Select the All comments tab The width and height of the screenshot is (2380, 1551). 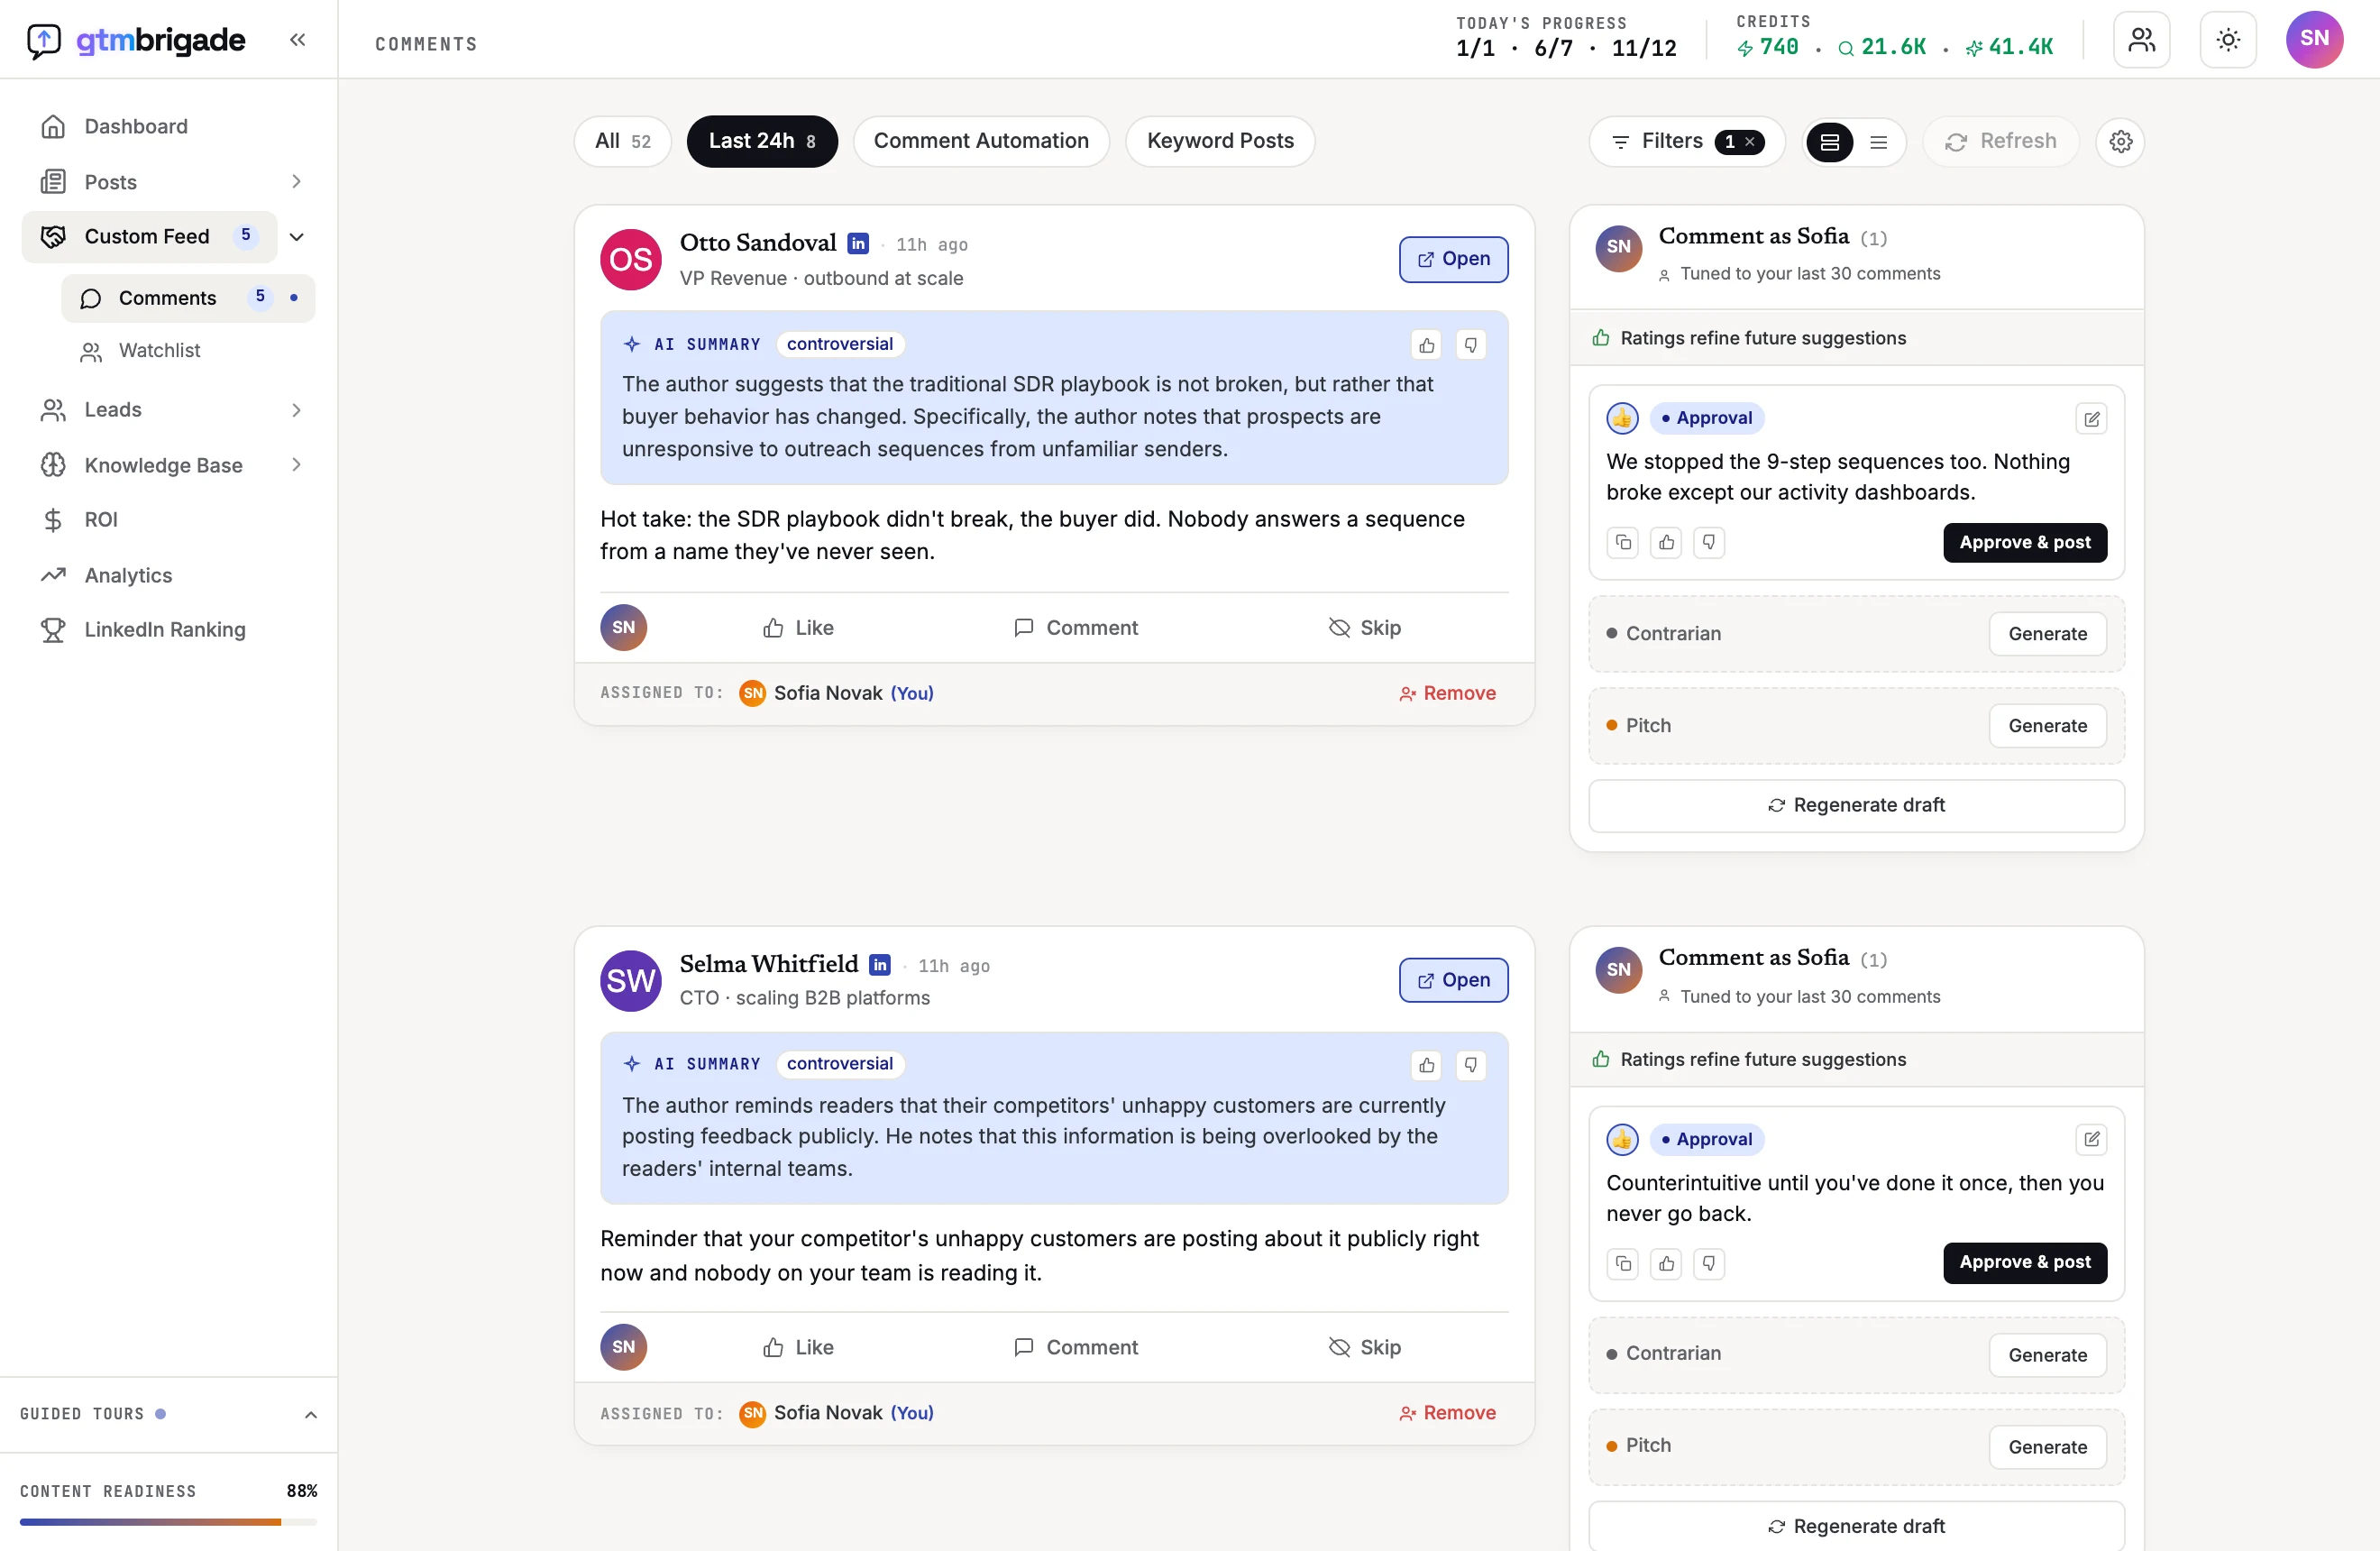(x=622, y=141)
